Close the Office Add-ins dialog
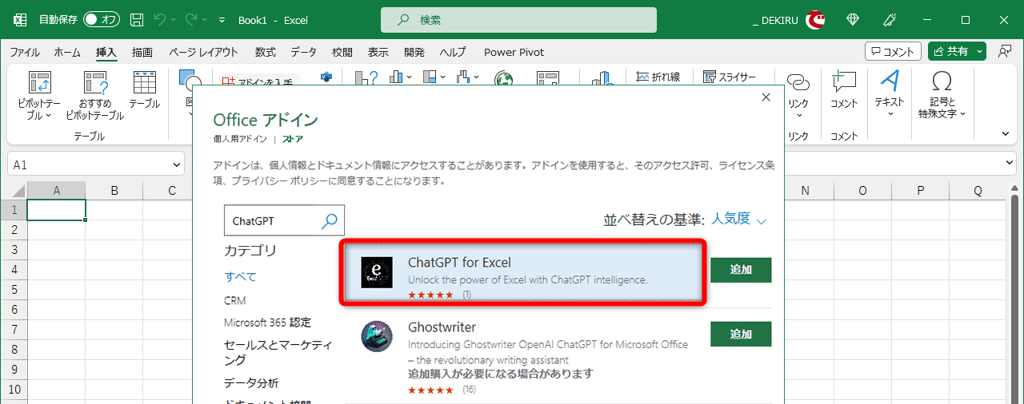This screenshot has height=404, width=1024. click(766, 97)
